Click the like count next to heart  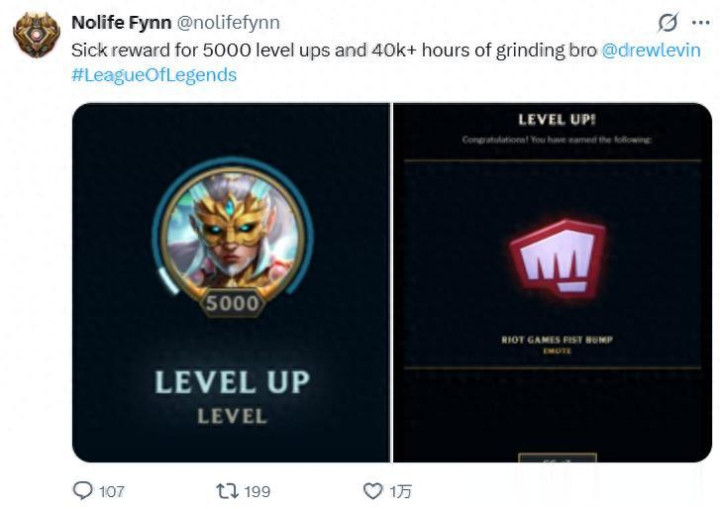click(x=400, y=492)
